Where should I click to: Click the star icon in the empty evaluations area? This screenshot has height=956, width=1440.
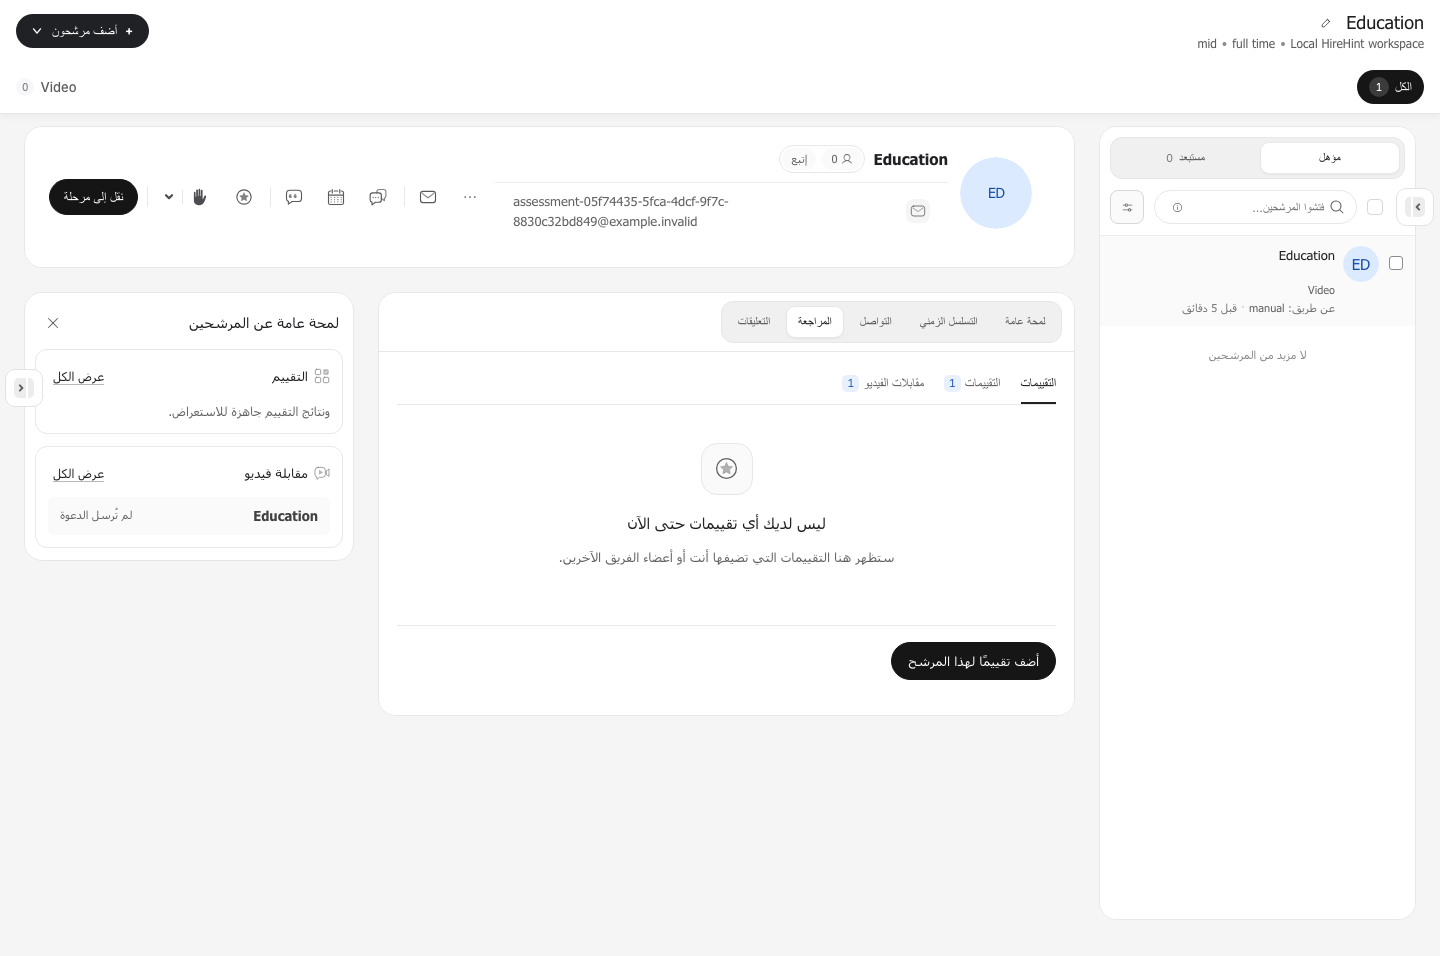(x=727, y=469)
